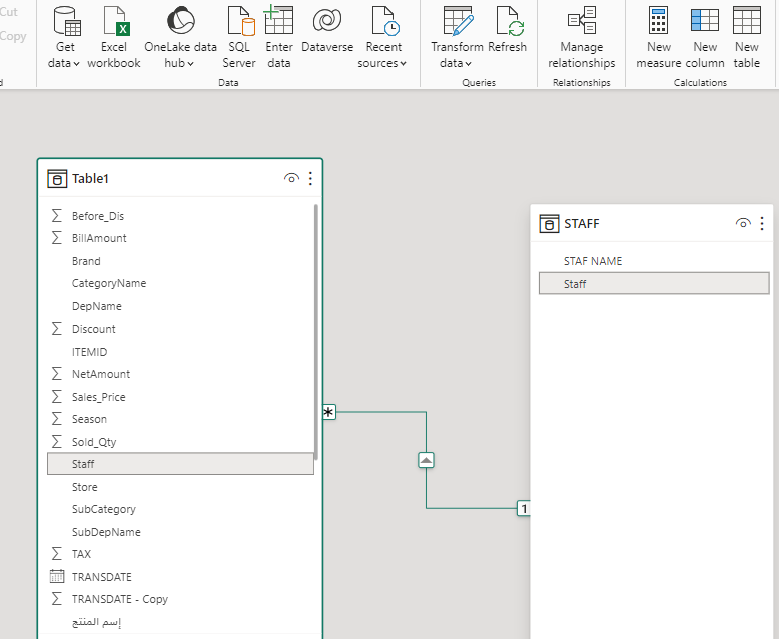
Task: Select the Brand field
Action: point(180,261)
